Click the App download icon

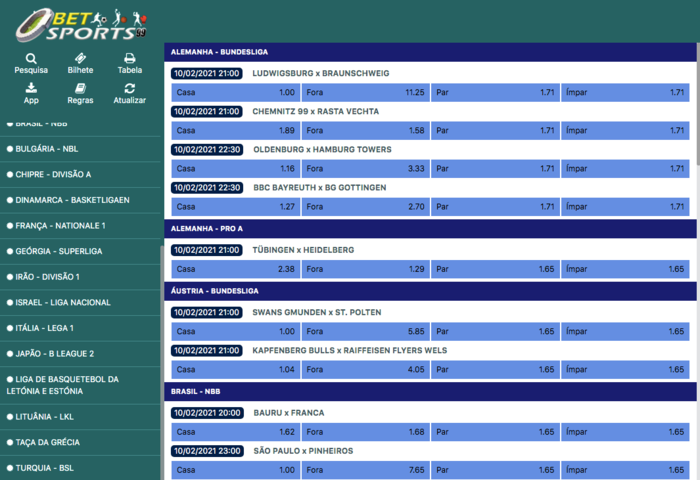[x=31, y=90]
